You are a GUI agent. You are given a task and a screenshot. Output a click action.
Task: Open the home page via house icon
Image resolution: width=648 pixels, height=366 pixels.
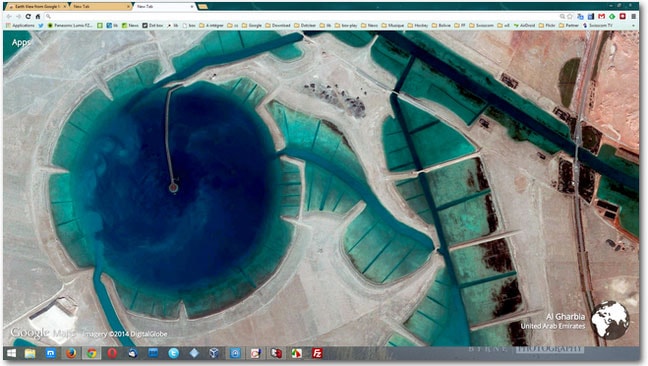click(38, 17)
